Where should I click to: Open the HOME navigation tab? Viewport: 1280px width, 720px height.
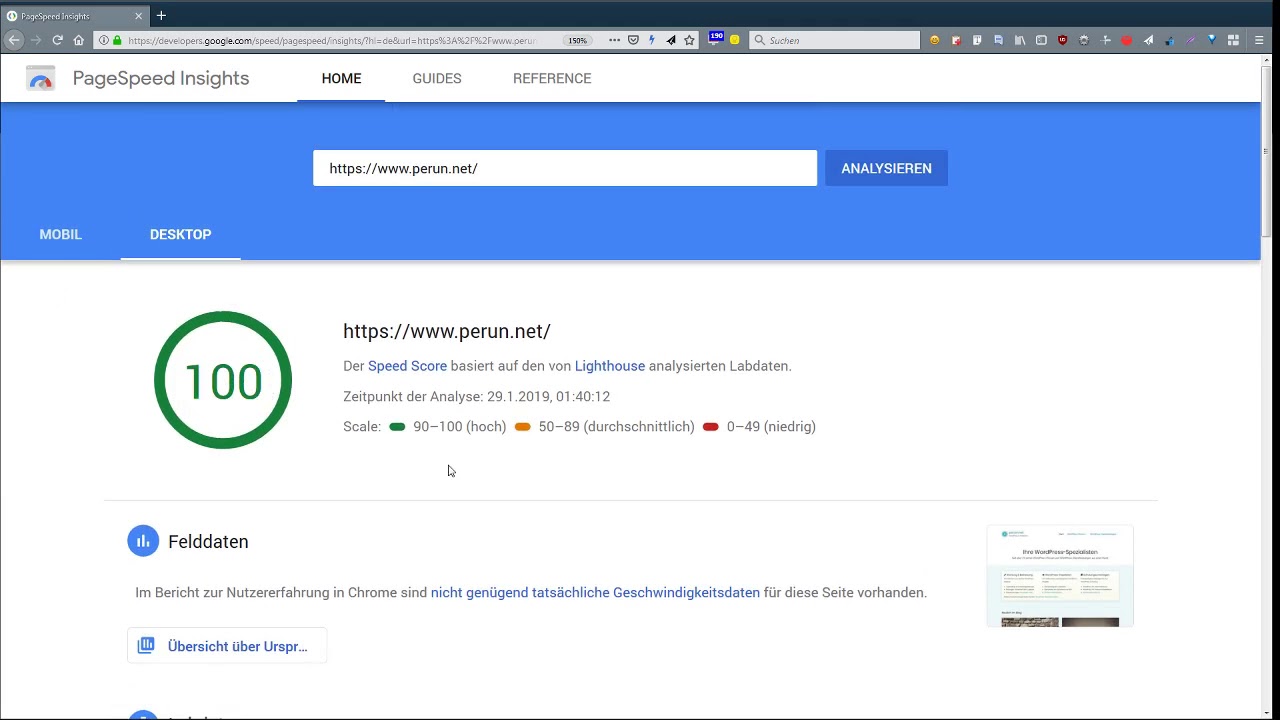coord(341,78)
